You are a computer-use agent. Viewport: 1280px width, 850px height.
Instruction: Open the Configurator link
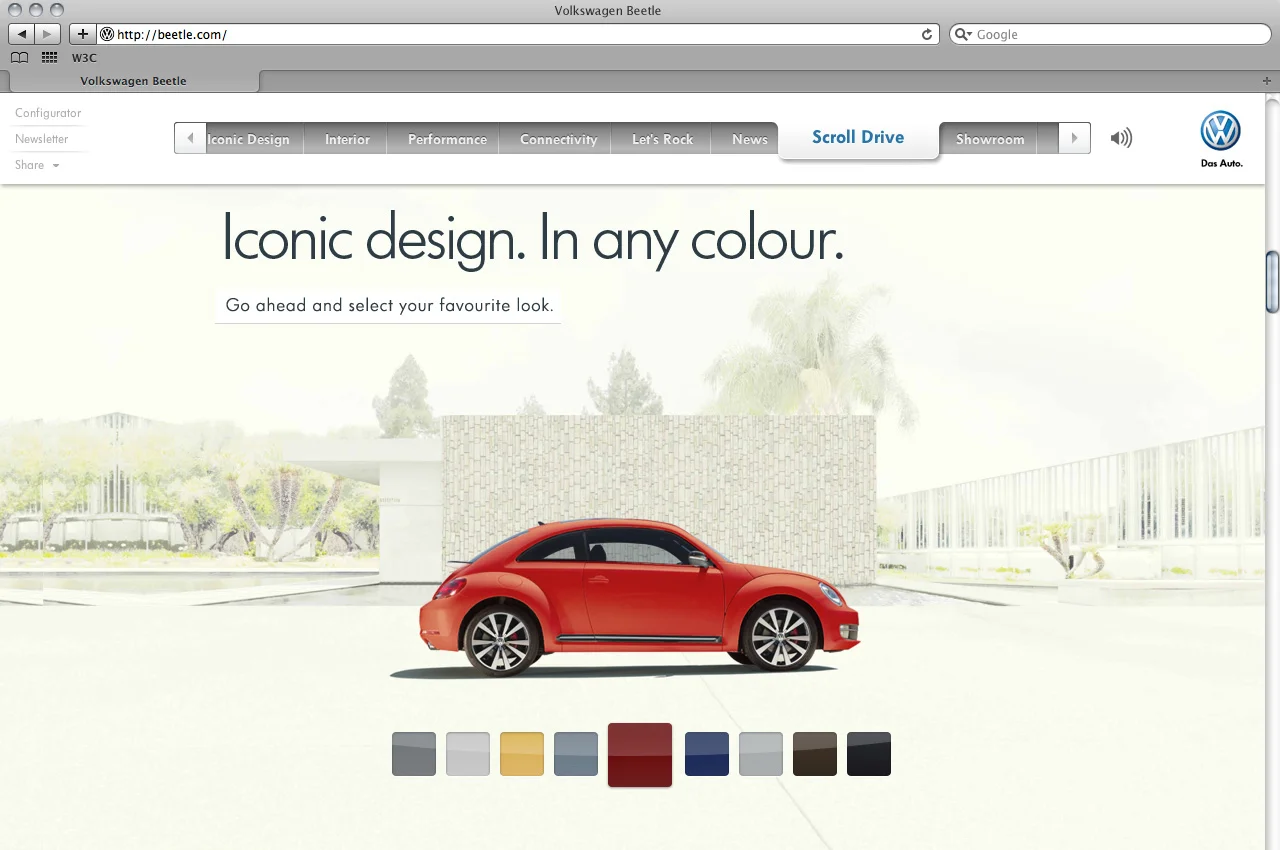coord(48,113)
